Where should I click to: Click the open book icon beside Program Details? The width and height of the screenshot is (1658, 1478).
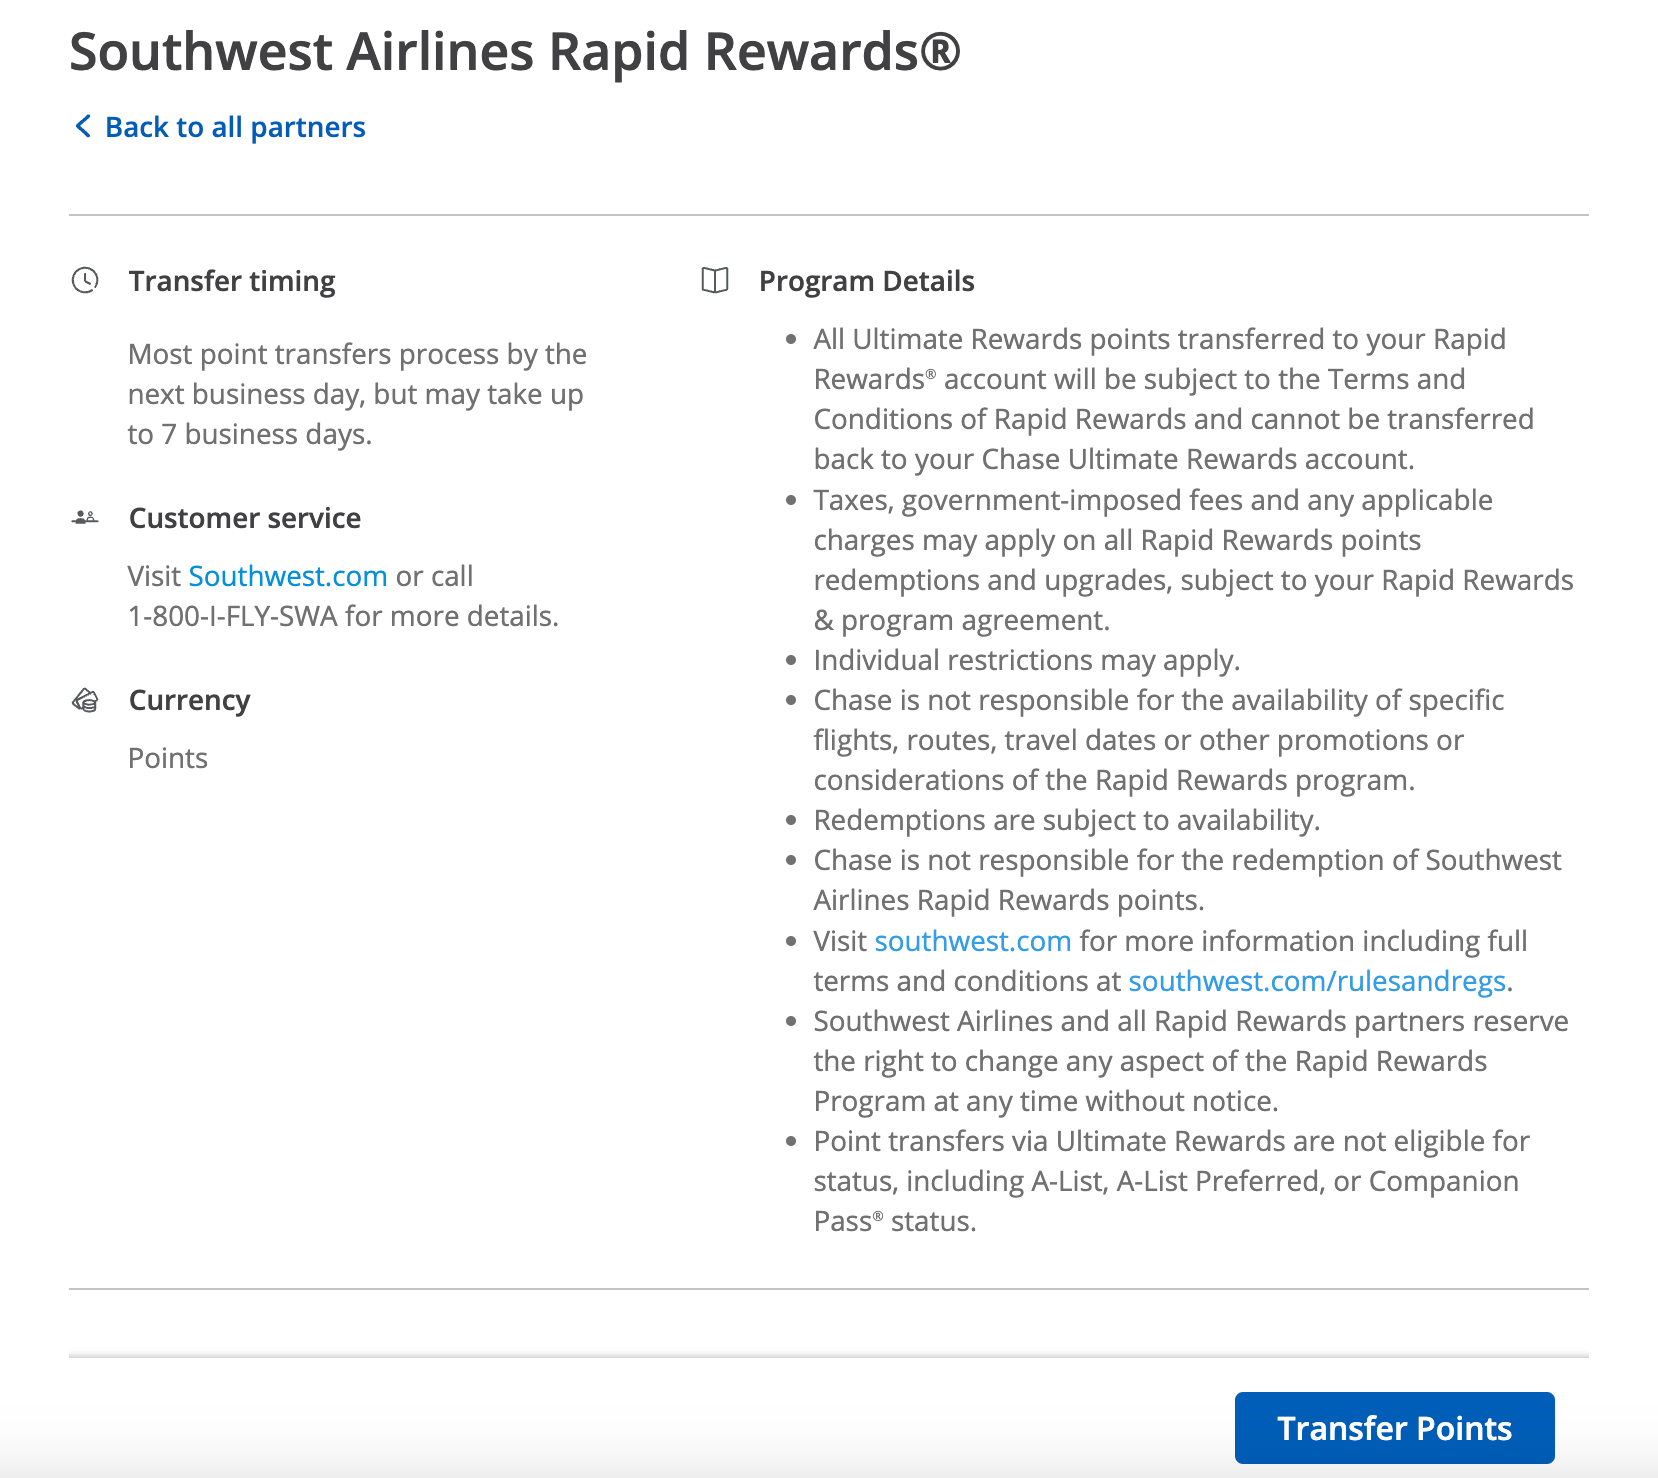click(716, 281)
